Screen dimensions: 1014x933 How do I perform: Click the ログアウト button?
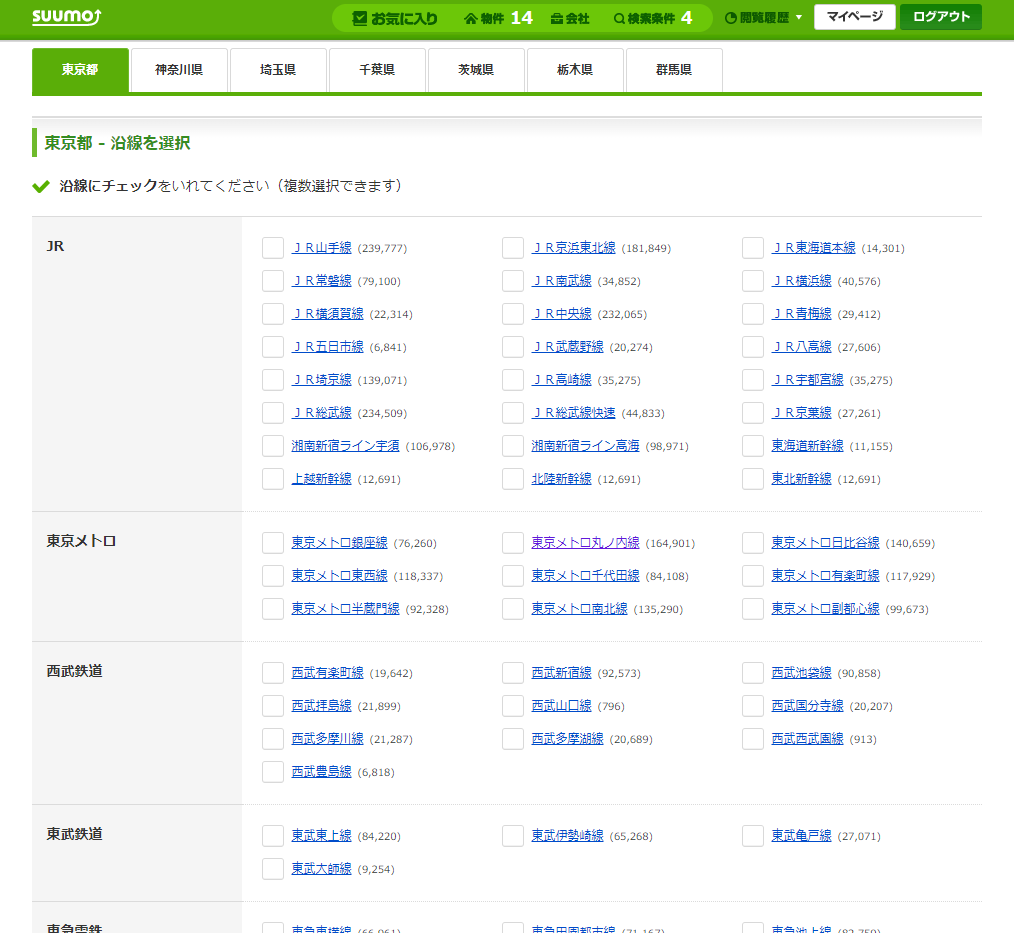(x=941, y=17)
